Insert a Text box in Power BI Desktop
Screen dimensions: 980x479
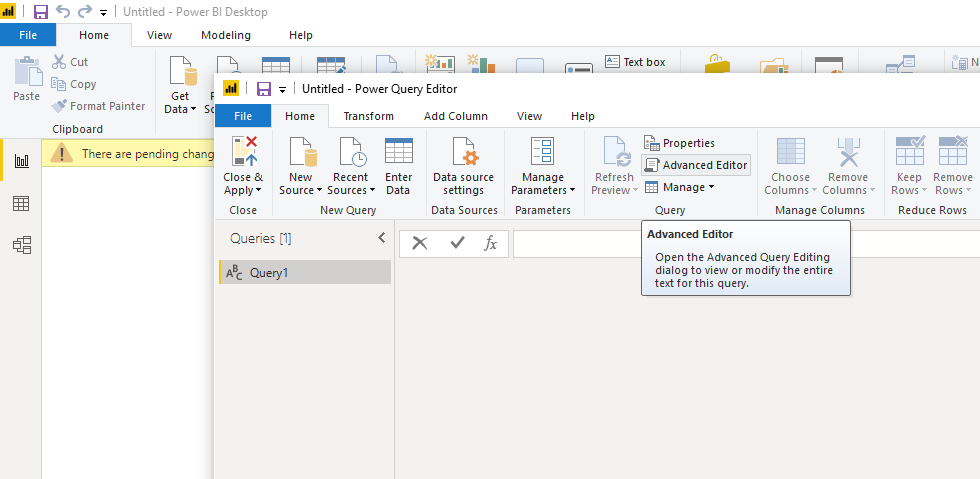click(x=635, y=62)
